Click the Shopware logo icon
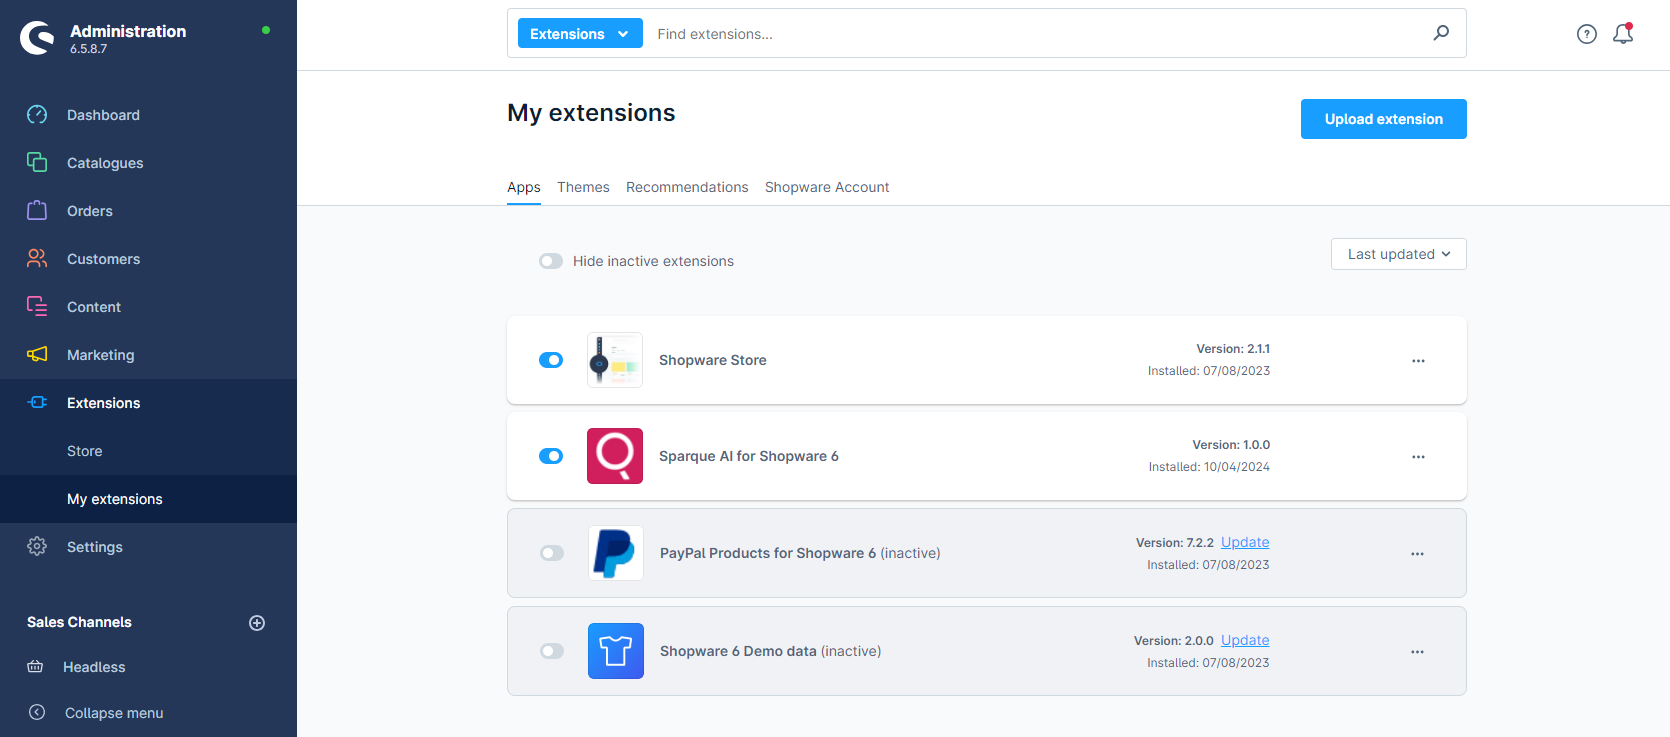Image resolution: width=1670 pixels, height=737 pixels. [37, 38]
